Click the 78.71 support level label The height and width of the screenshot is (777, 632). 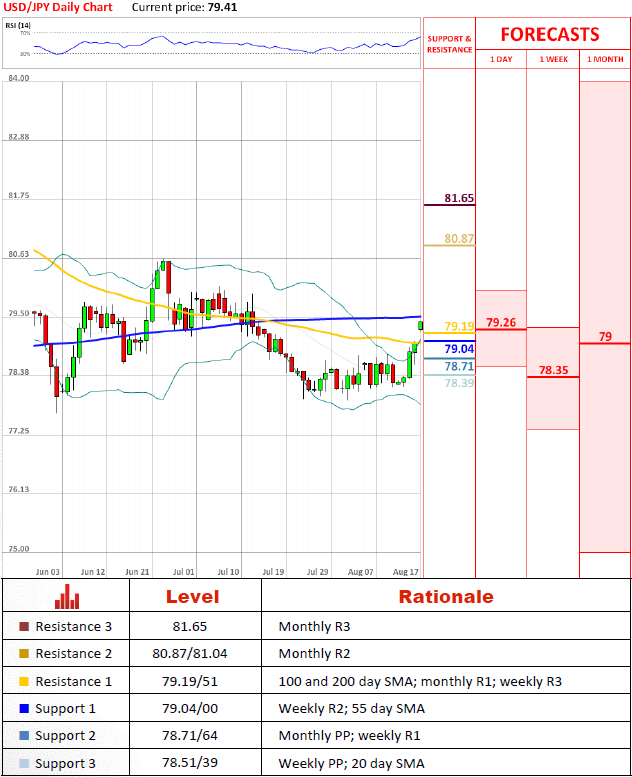(459, 366)
